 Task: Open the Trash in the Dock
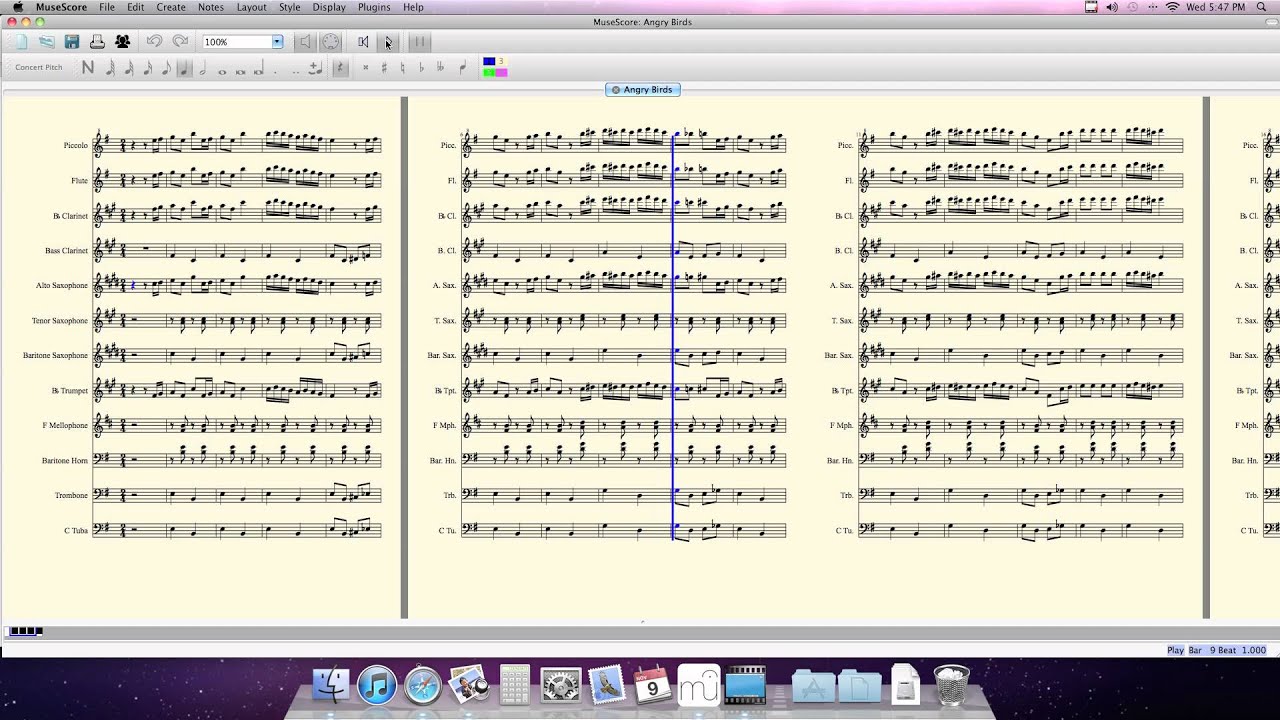click(x=951, y=685)
